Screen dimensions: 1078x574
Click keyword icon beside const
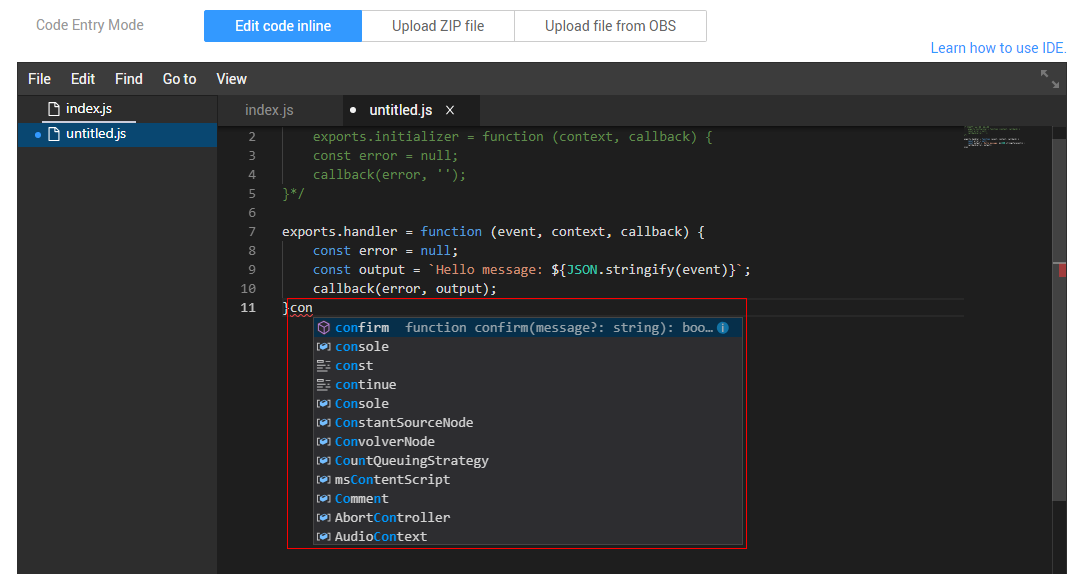click(x=323, y=366)
